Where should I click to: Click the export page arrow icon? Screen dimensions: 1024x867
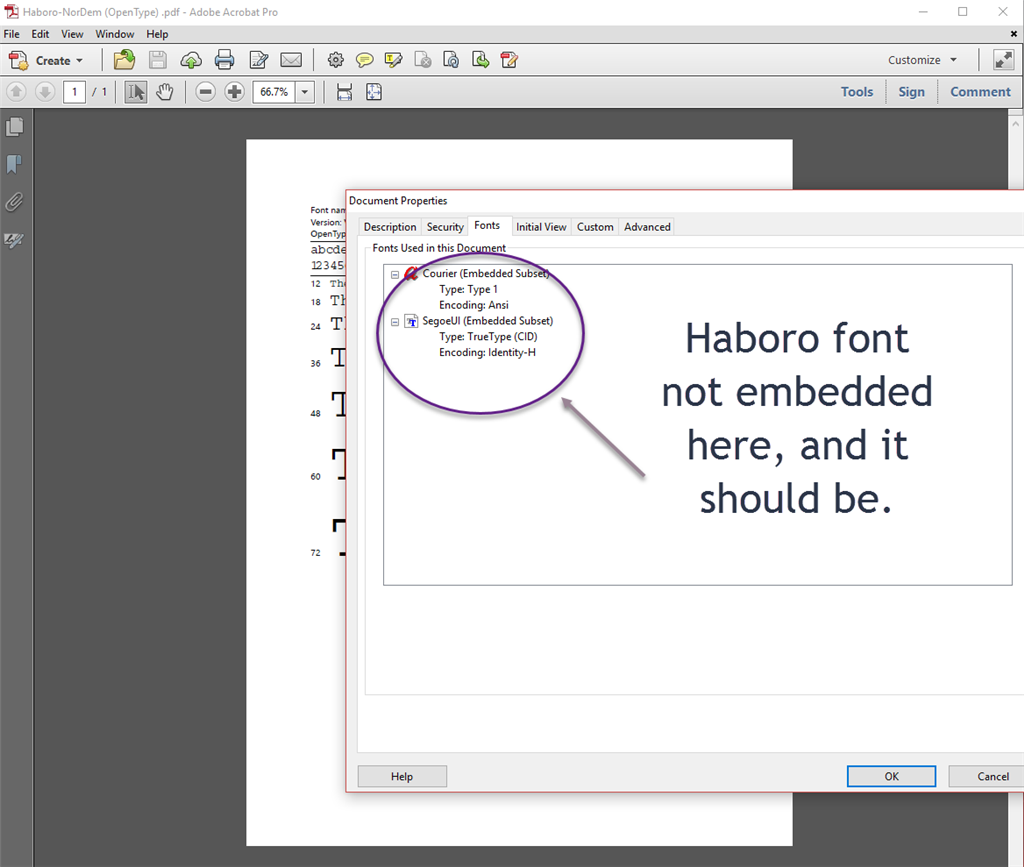pyautogui.click(x=481, y=60)
